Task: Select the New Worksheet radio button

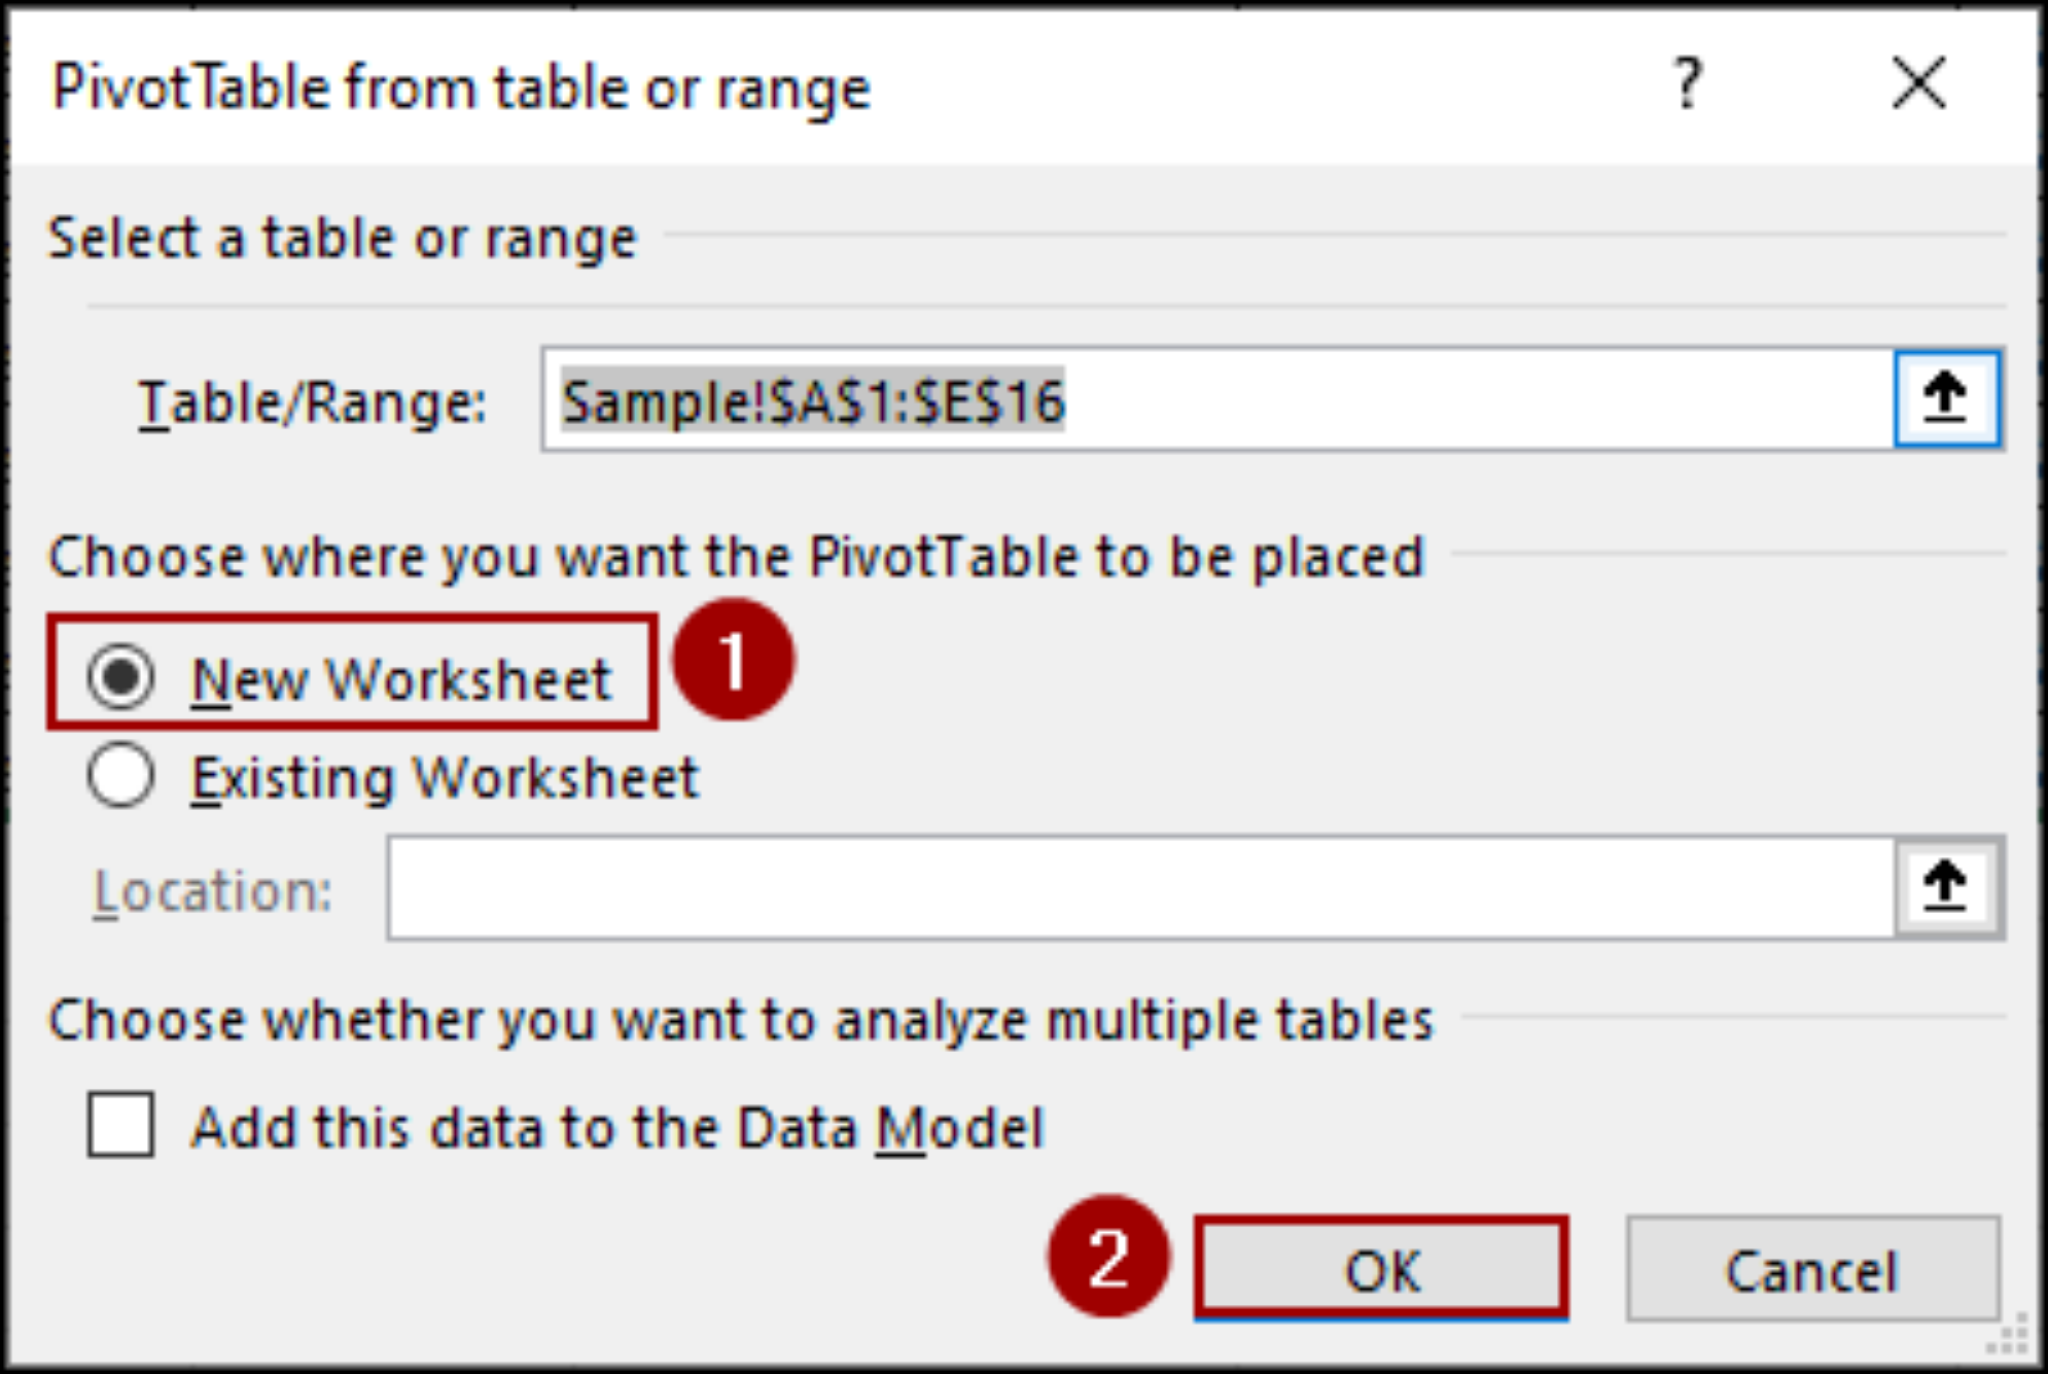Action: click(x=120, y=679)
